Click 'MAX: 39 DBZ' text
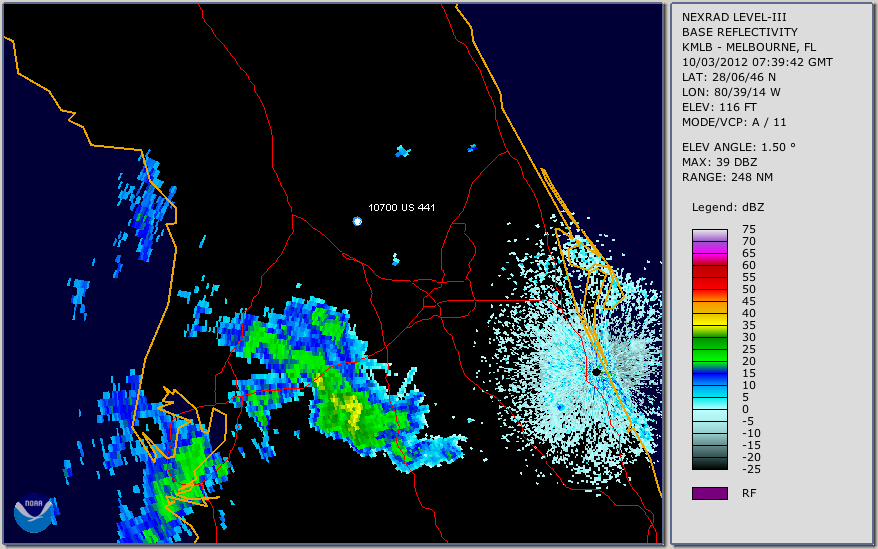Viewport: 878px width, 549px height. coord(720,162)
